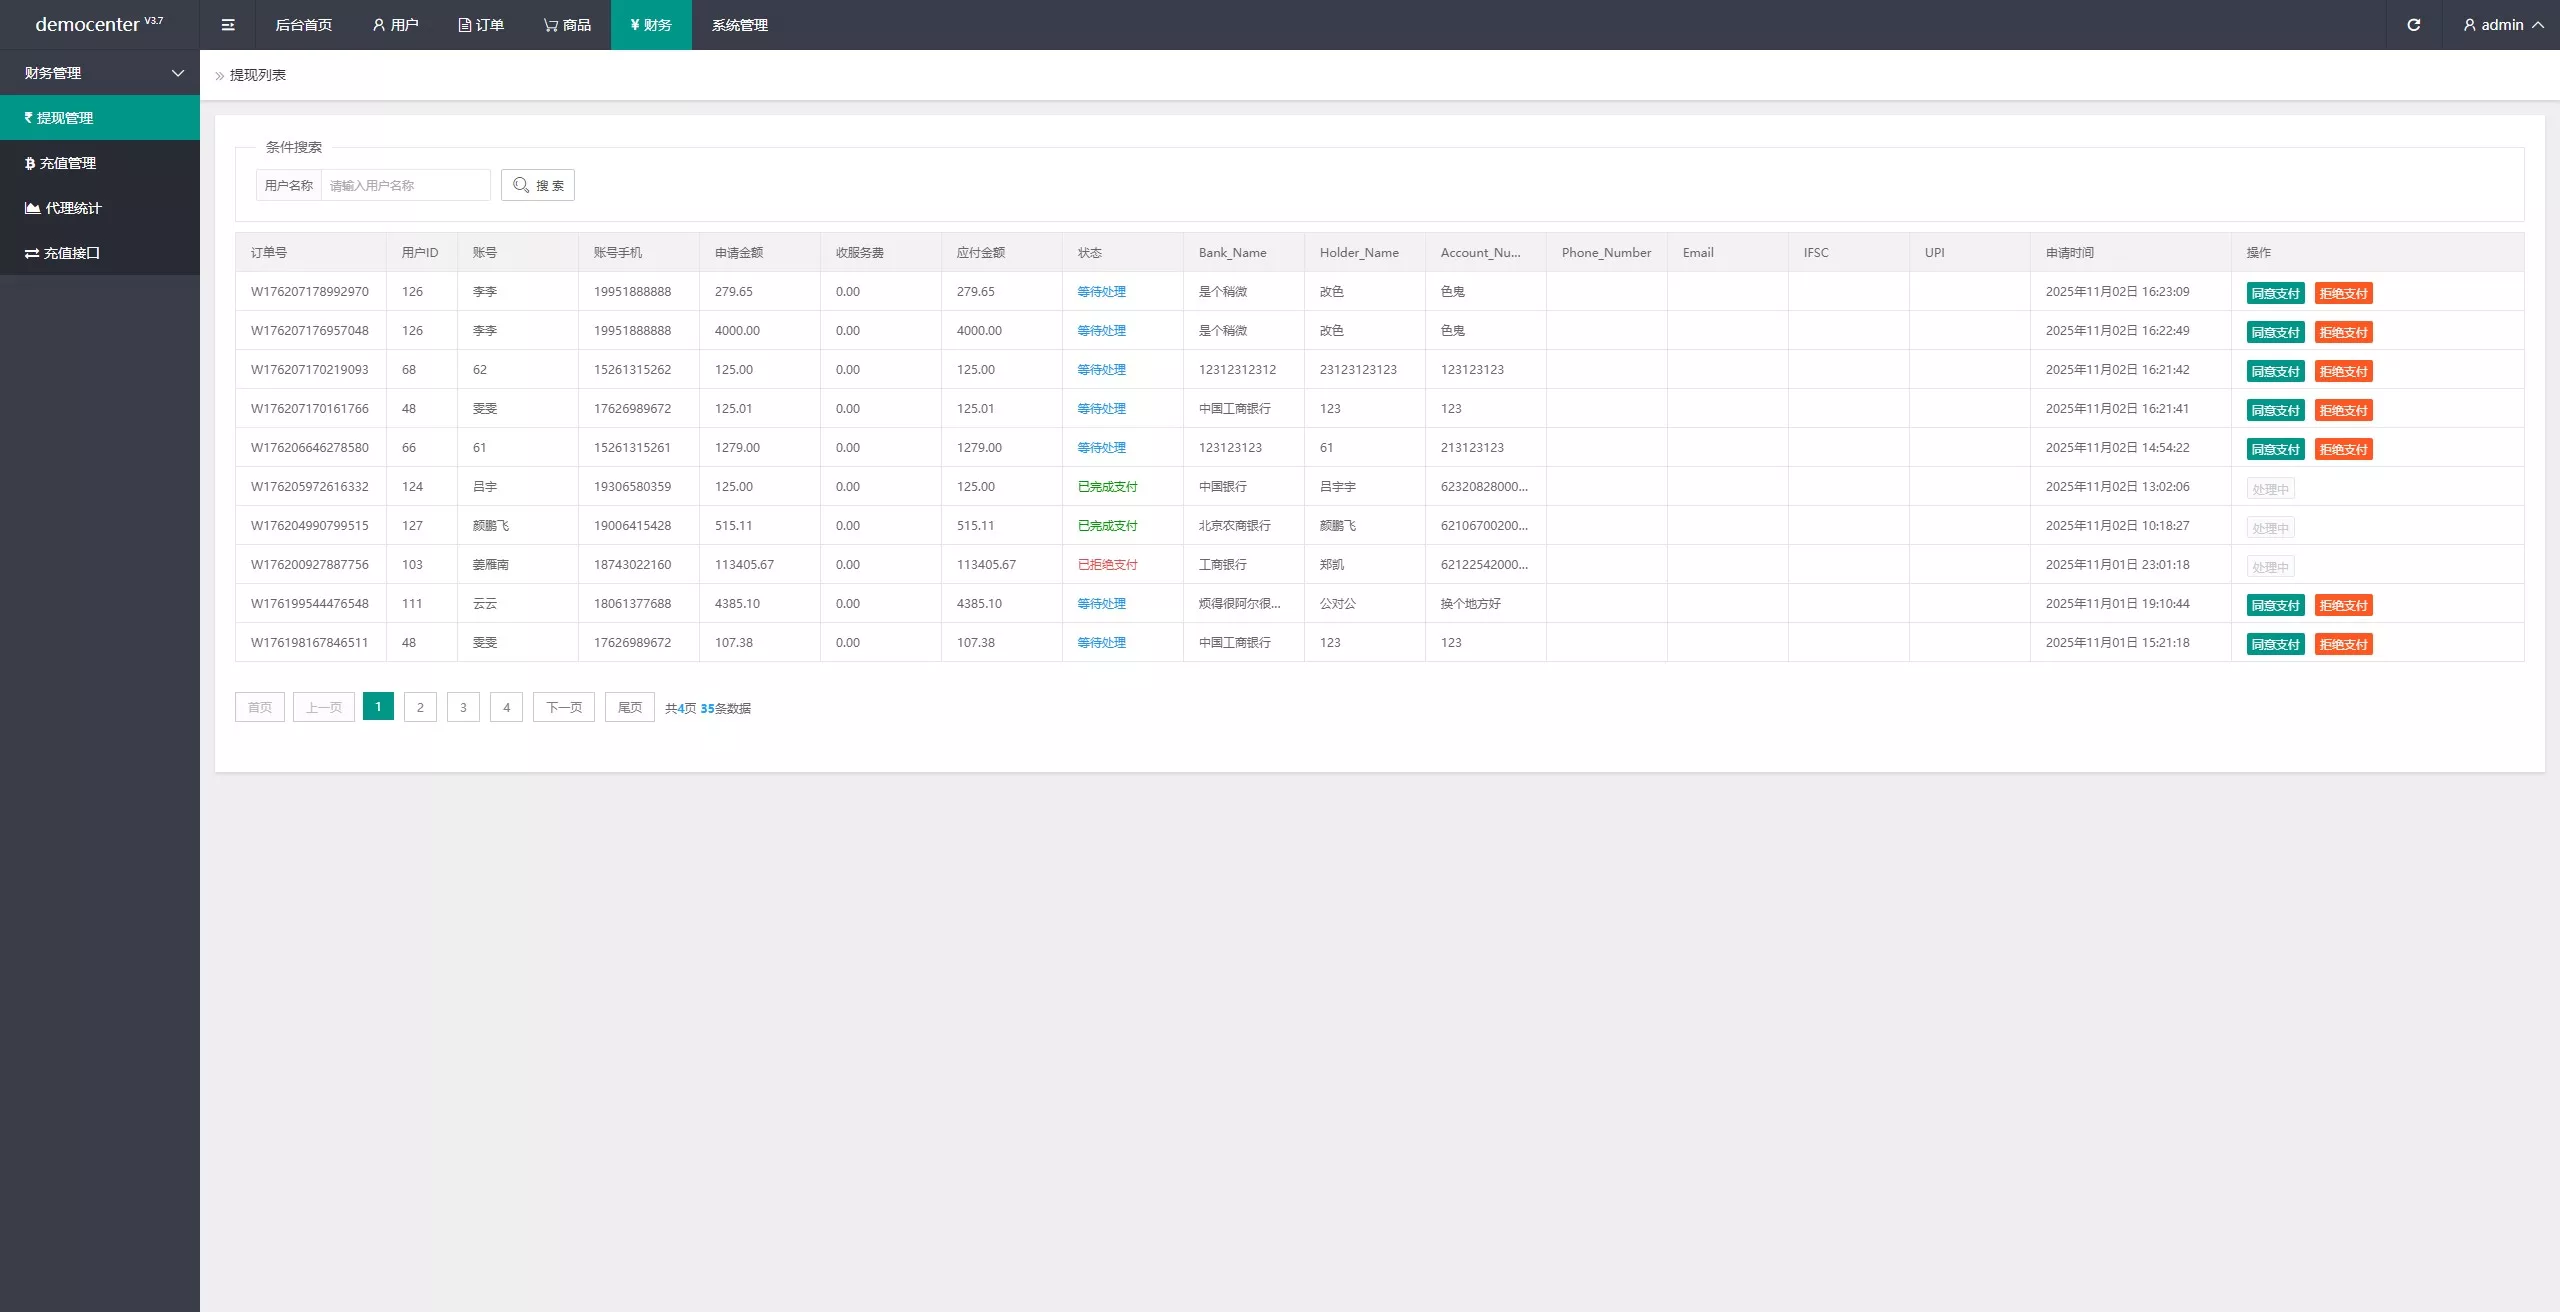The width and height of the screenshot is (2560, 1312).
Task: Click 拒绝支付 for order W176199544476548
Action: [2343, 605]
